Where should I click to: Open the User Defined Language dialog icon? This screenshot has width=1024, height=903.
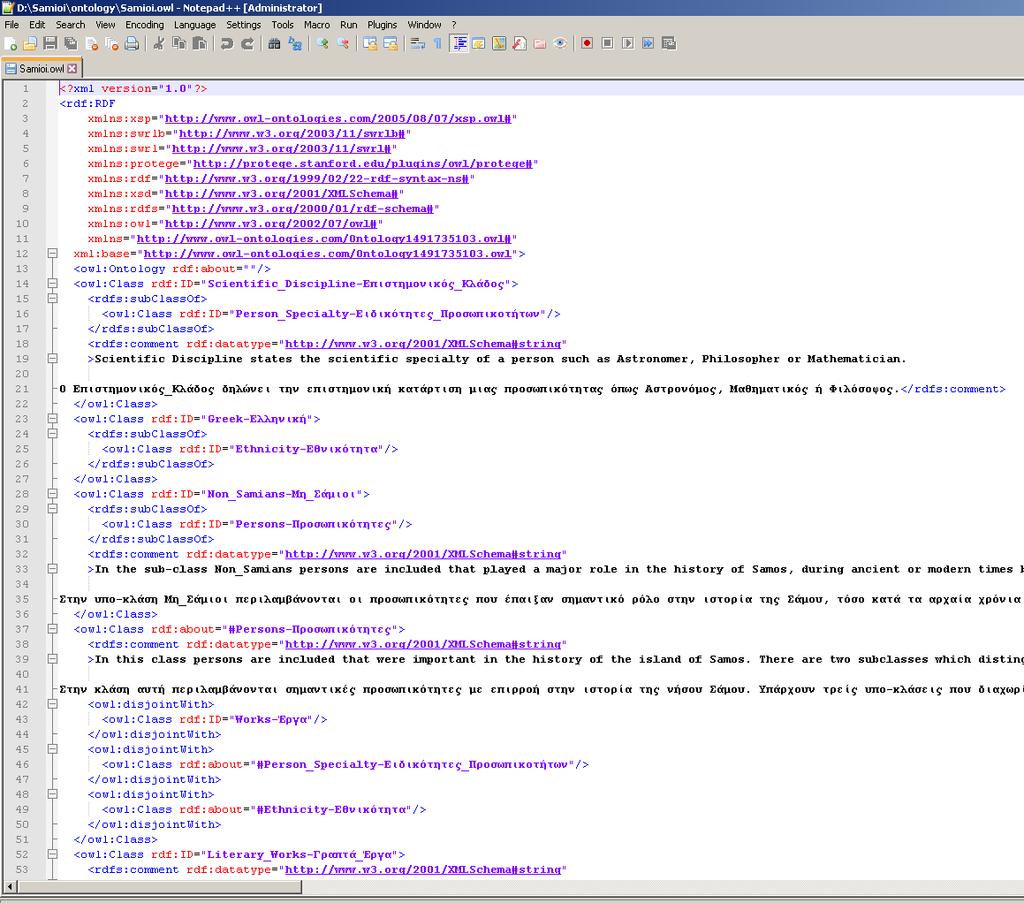click(479, 44)
